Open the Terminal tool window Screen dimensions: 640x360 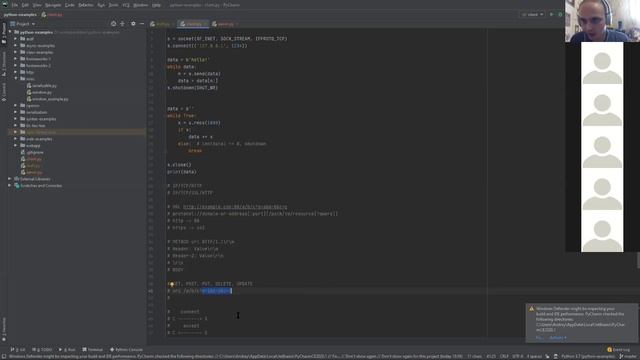tap(93, 350)
